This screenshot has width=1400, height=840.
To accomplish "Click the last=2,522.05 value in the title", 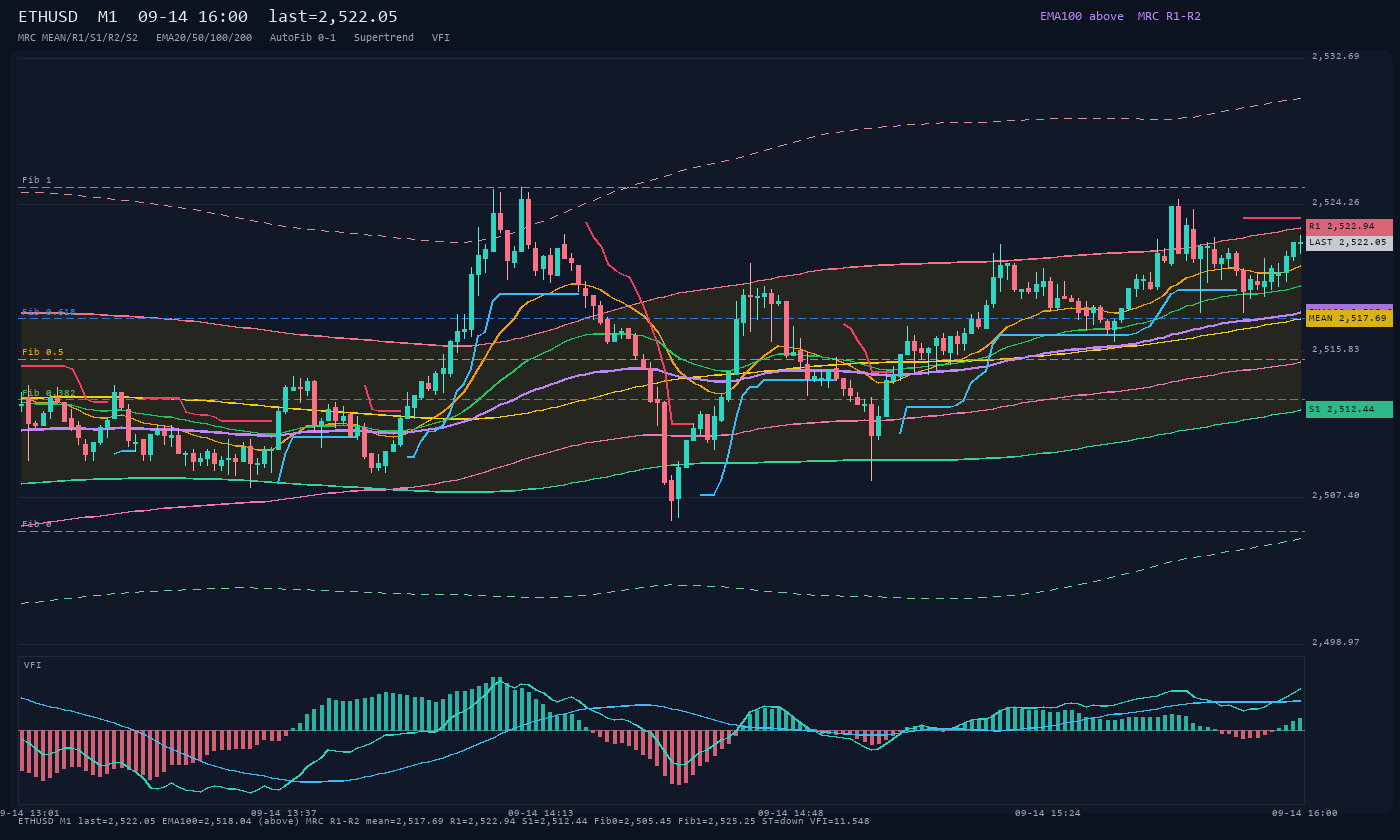I will click(333, 16).
